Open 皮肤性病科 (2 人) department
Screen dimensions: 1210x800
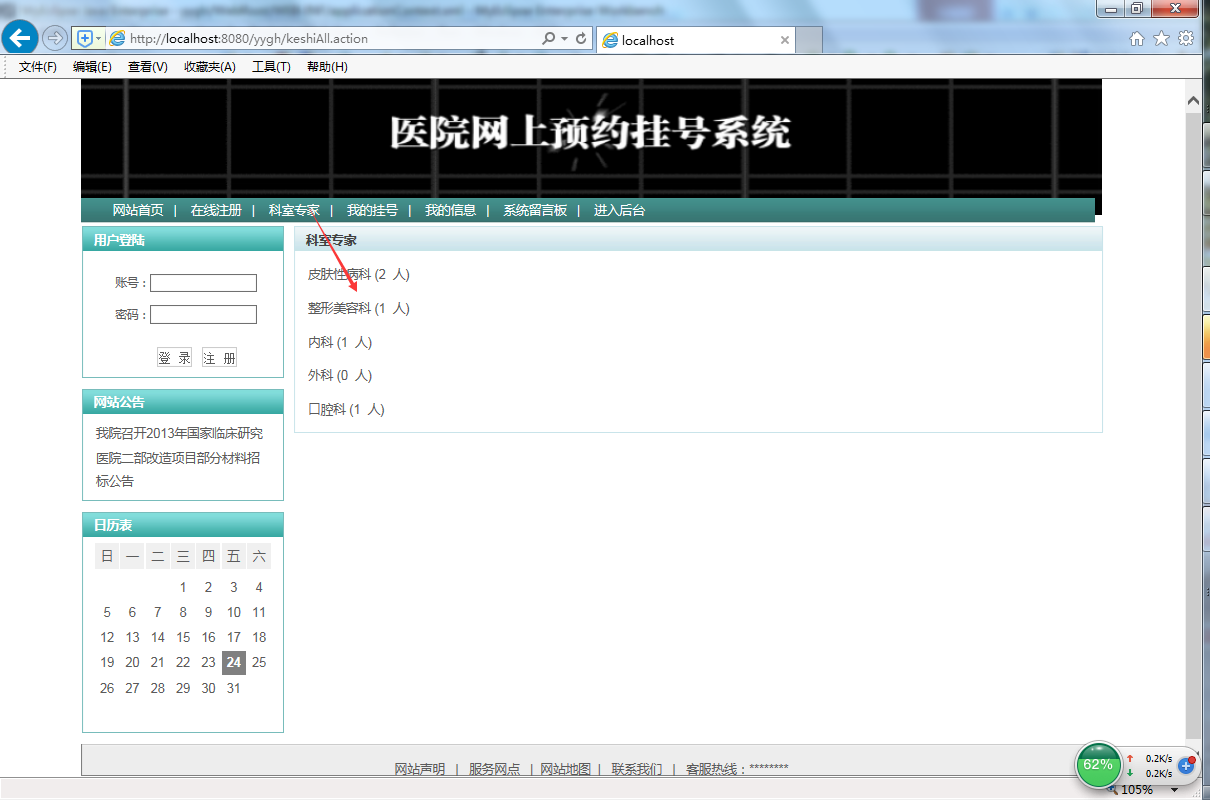click(359, 274)
